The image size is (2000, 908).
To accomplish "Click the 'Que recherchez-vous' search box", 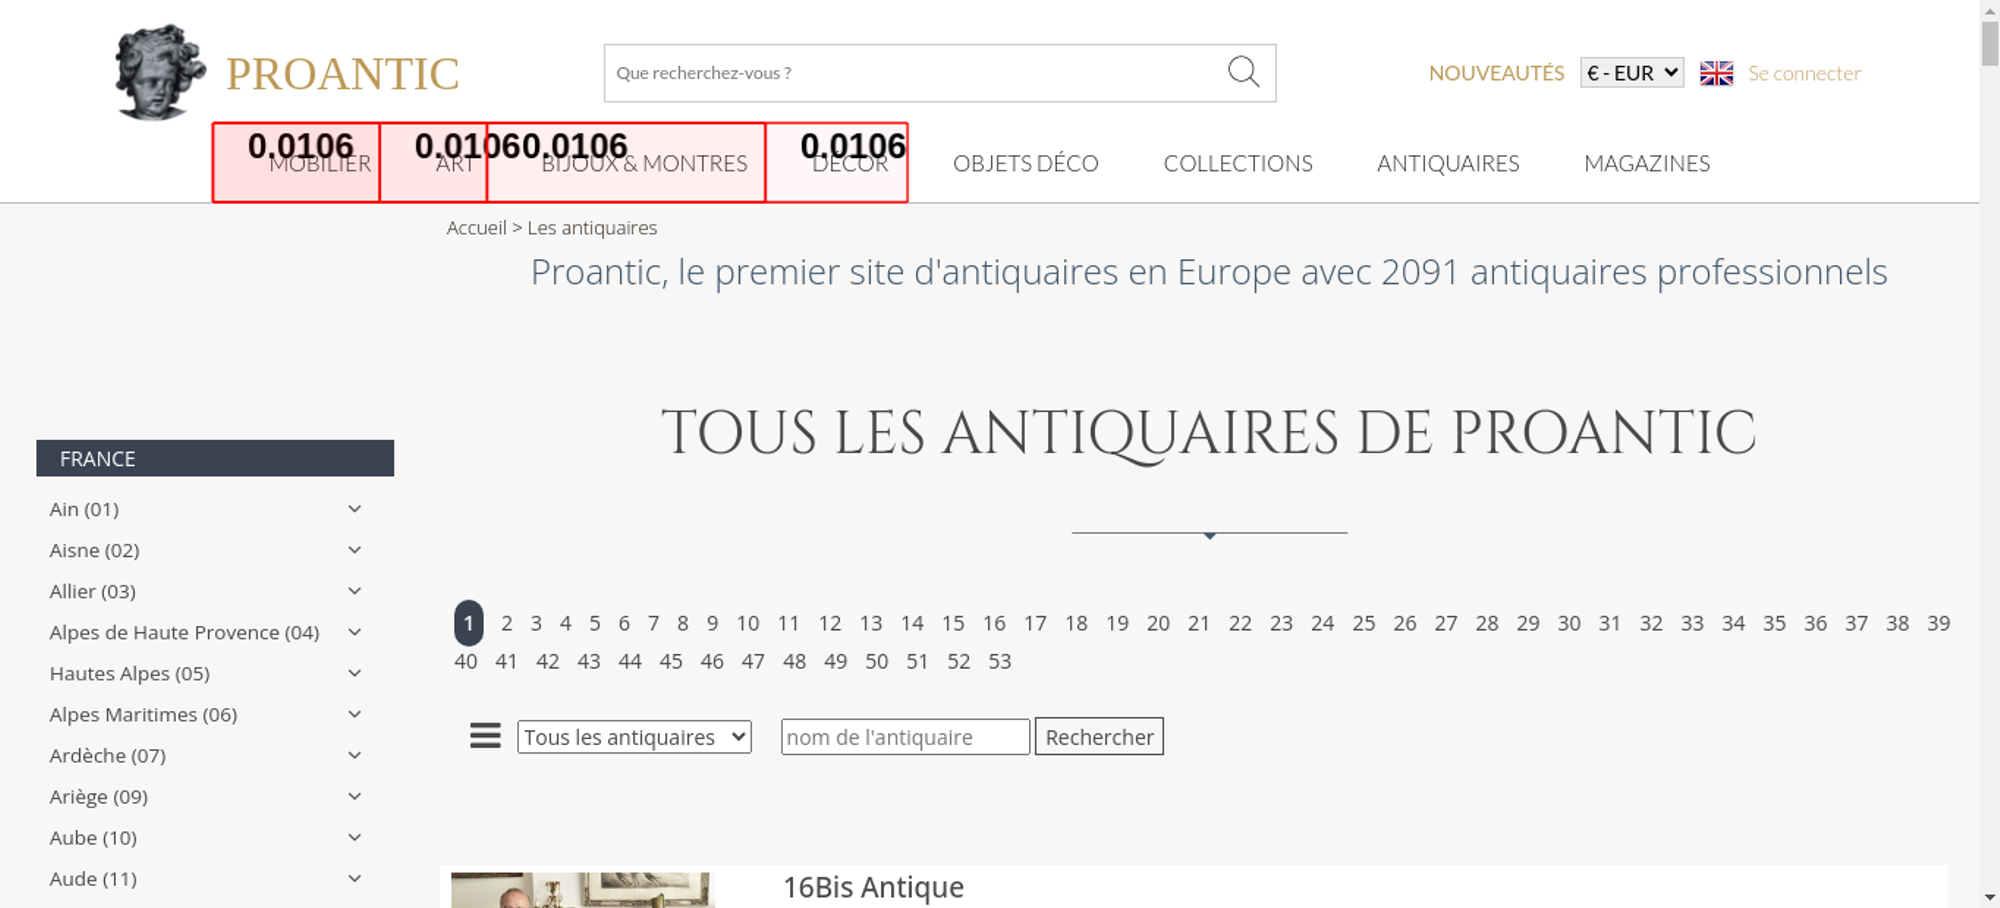I will pyautogui.click(x=910, y=73).
